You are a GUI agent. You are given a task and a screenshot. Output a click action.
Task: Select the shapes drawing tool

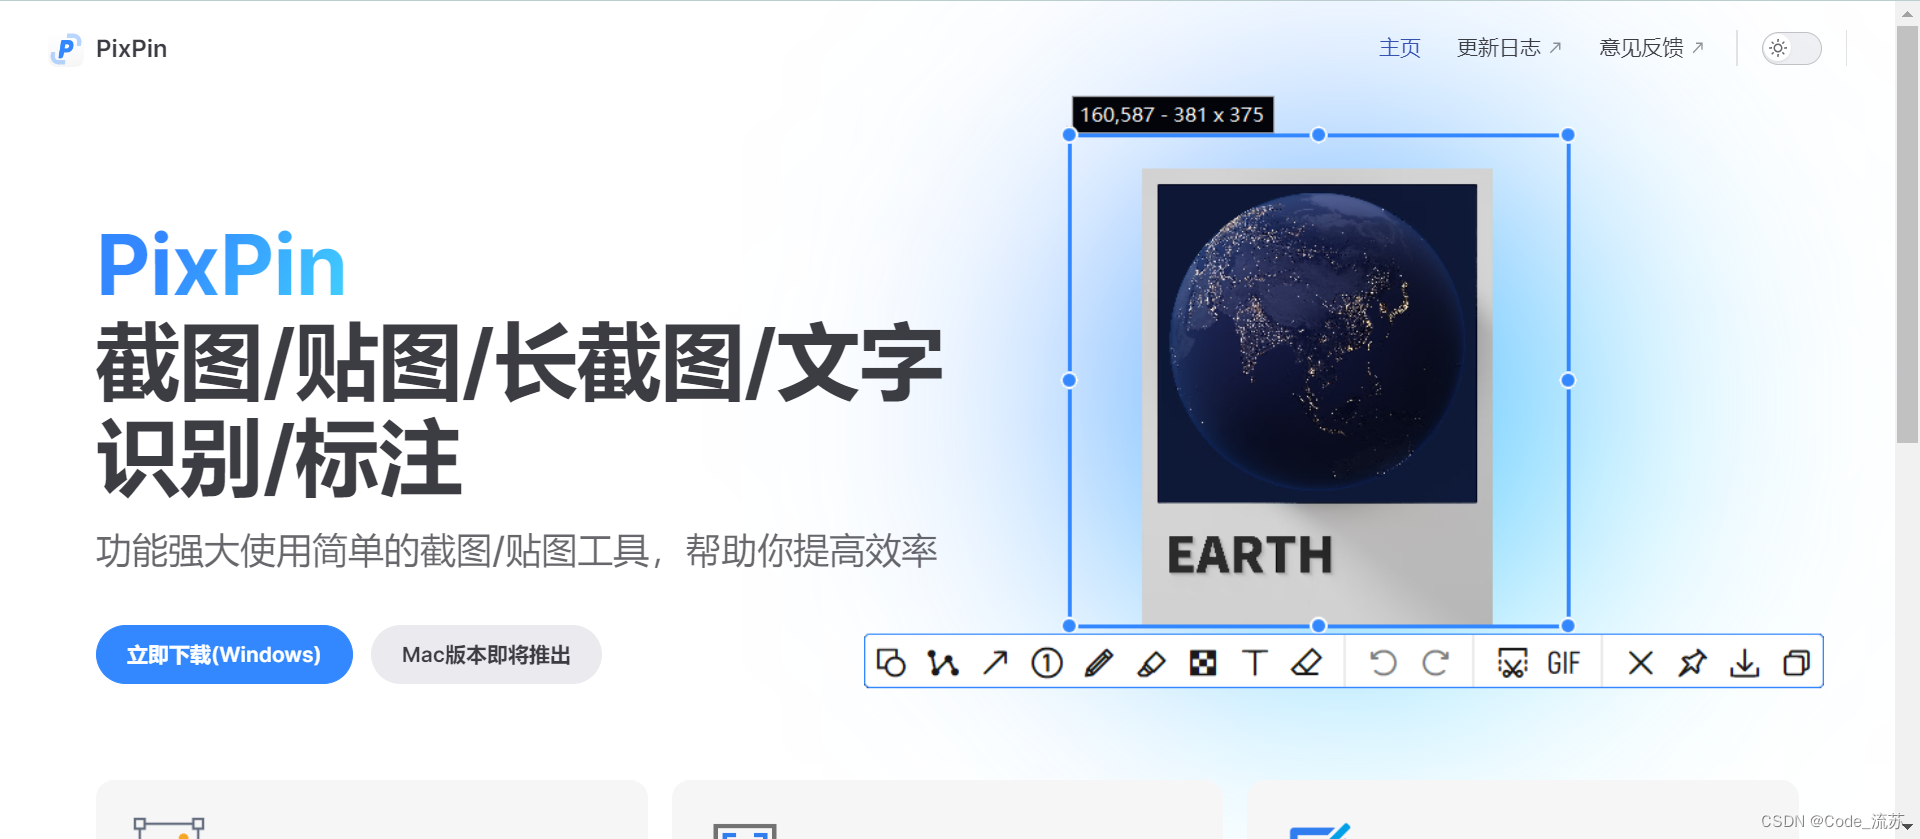[891, 662]
